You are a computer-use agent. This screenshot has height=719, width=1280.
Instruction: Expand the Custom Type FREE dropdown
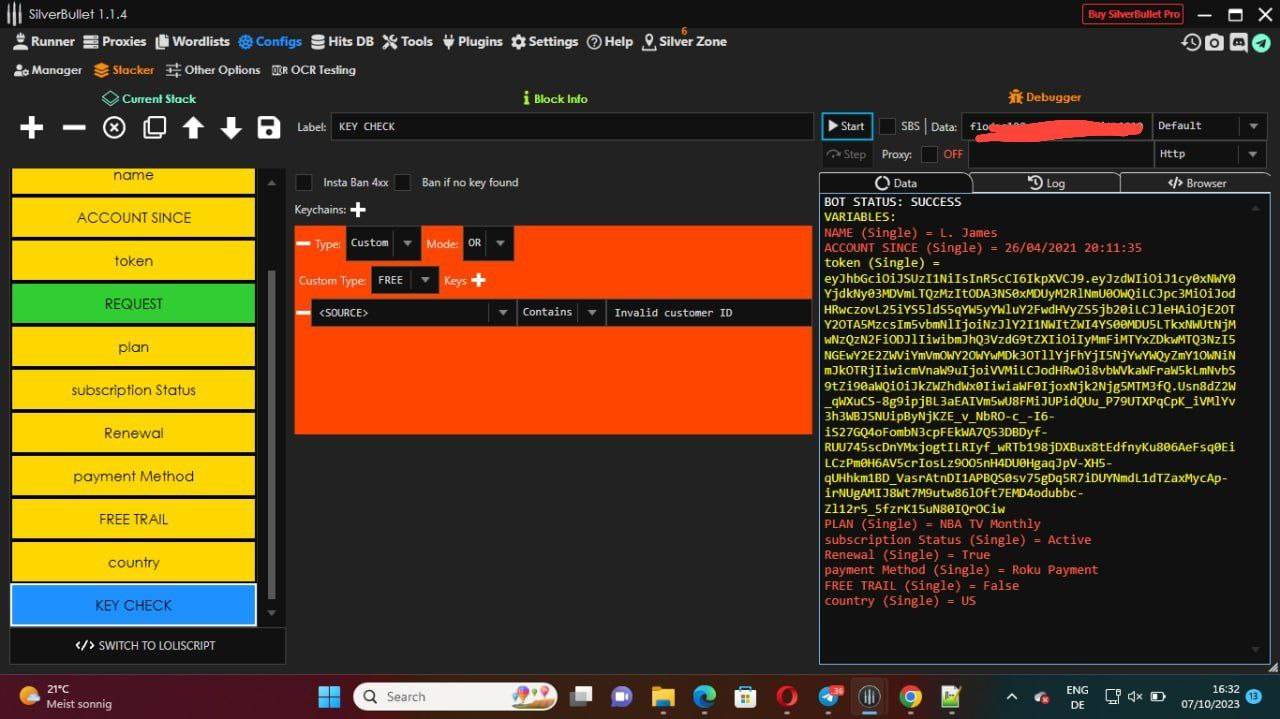pos(405,280)
